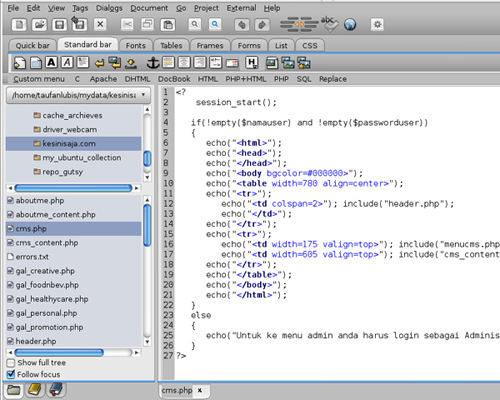Insert an image via the single-picture icon

point(272,63)
